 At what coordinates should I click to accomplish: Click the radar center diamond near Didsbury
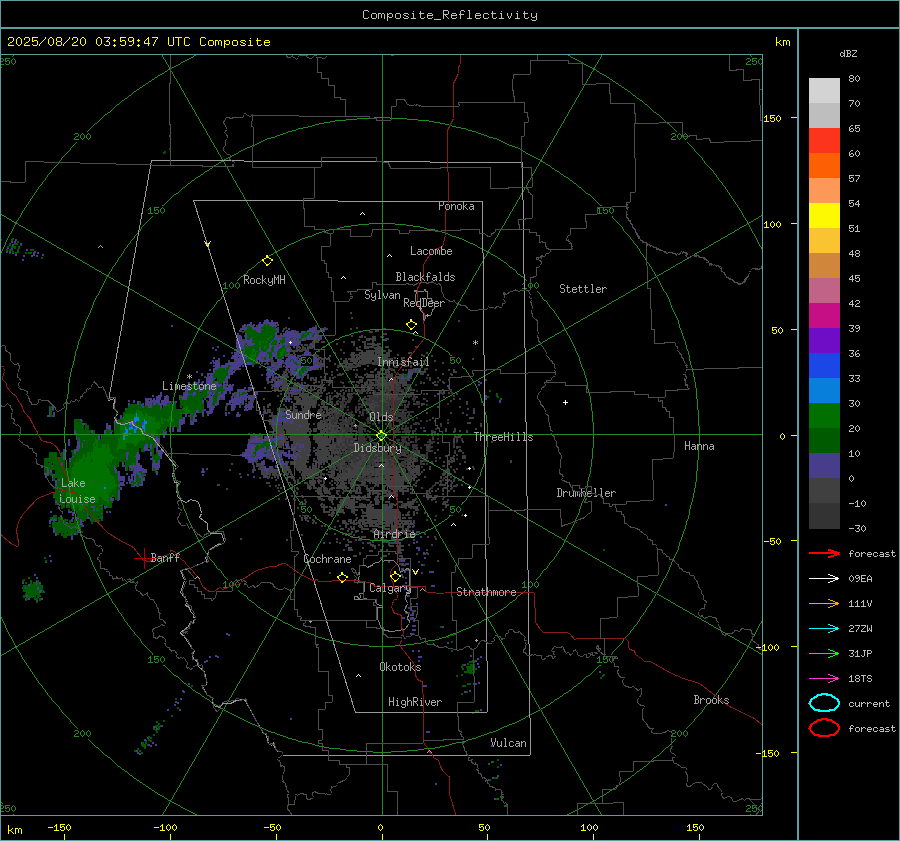(382, 436)
